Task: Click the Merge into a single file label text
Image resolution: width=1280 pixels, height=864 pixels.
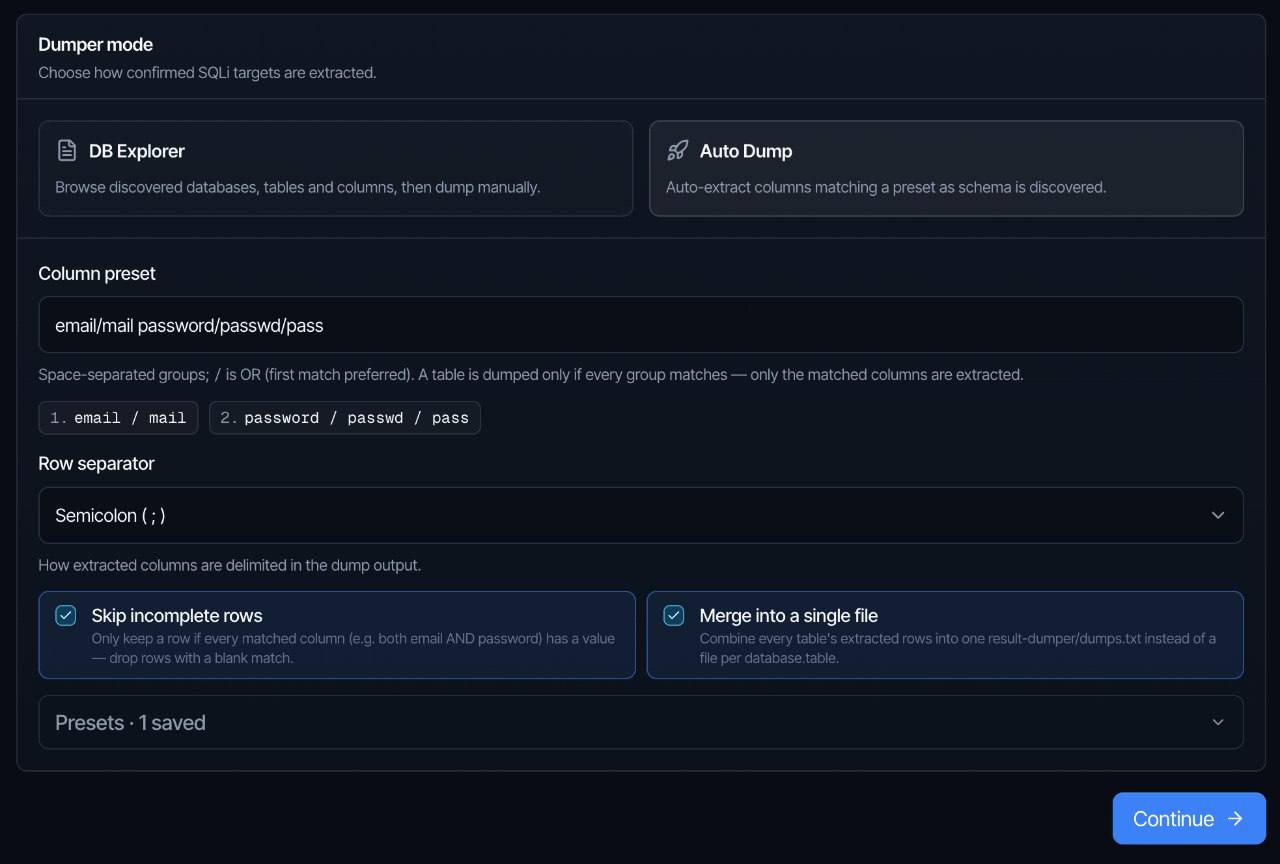Action: (789, 616)
